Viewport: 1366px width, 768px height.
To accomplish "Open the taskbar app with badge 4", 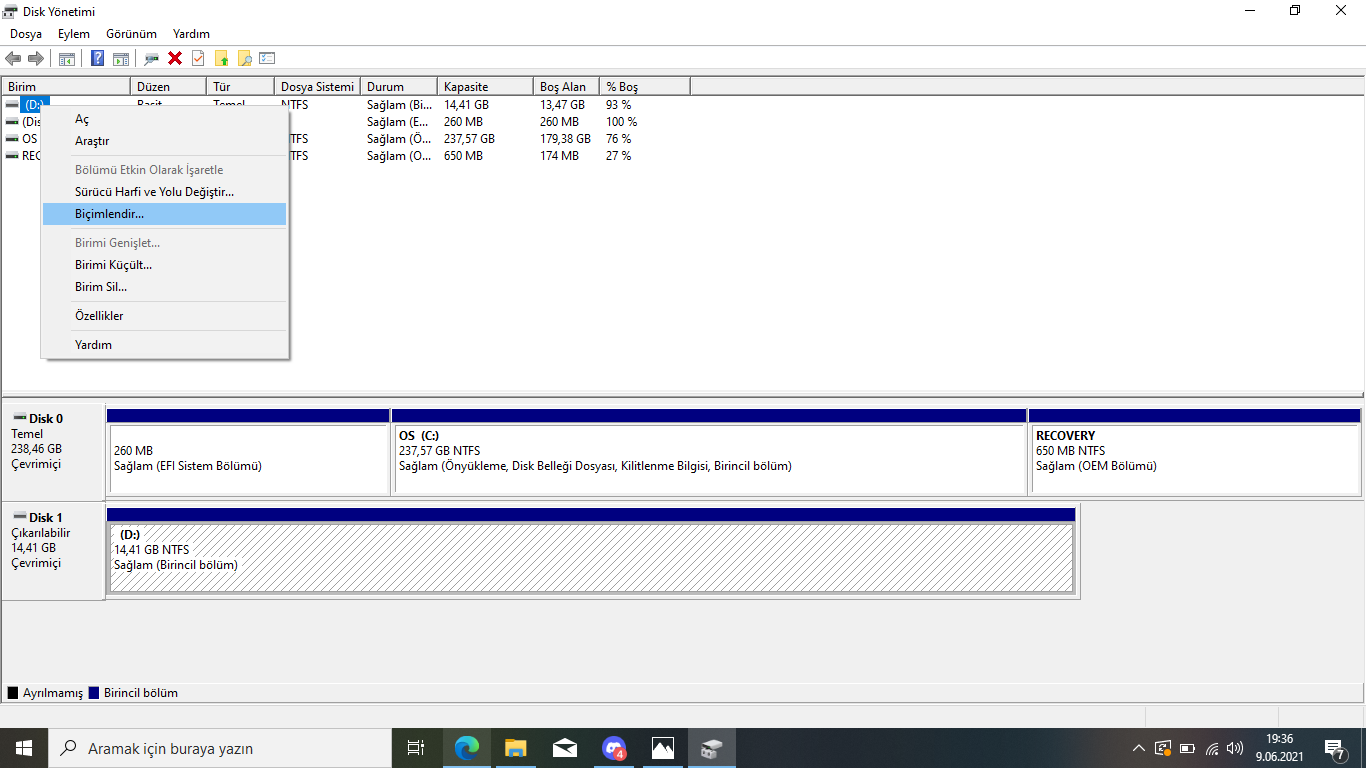I will 613,748.
